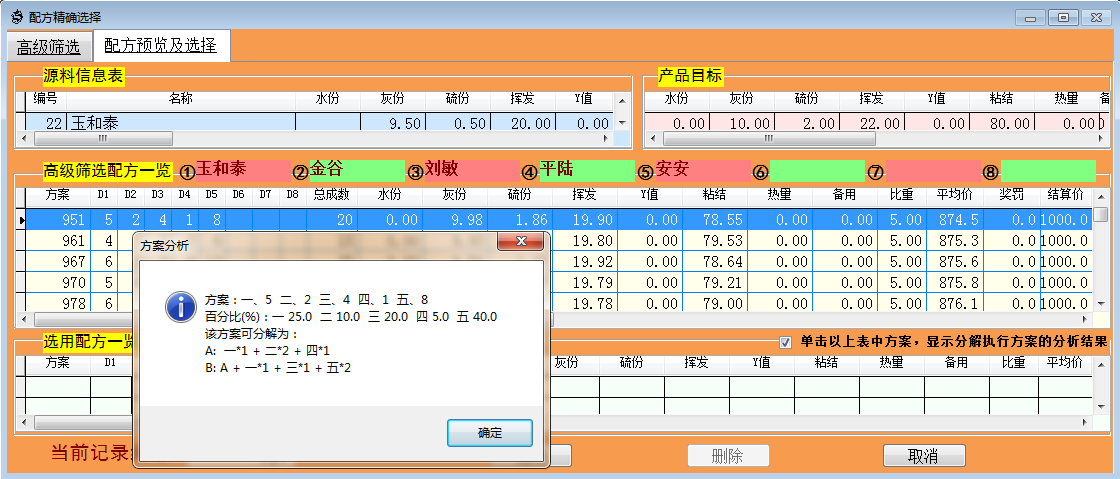Select green label ② 金谷
Image resolution: width=1120 pixels, height=479 pixels.
click(x=357, y=170)
